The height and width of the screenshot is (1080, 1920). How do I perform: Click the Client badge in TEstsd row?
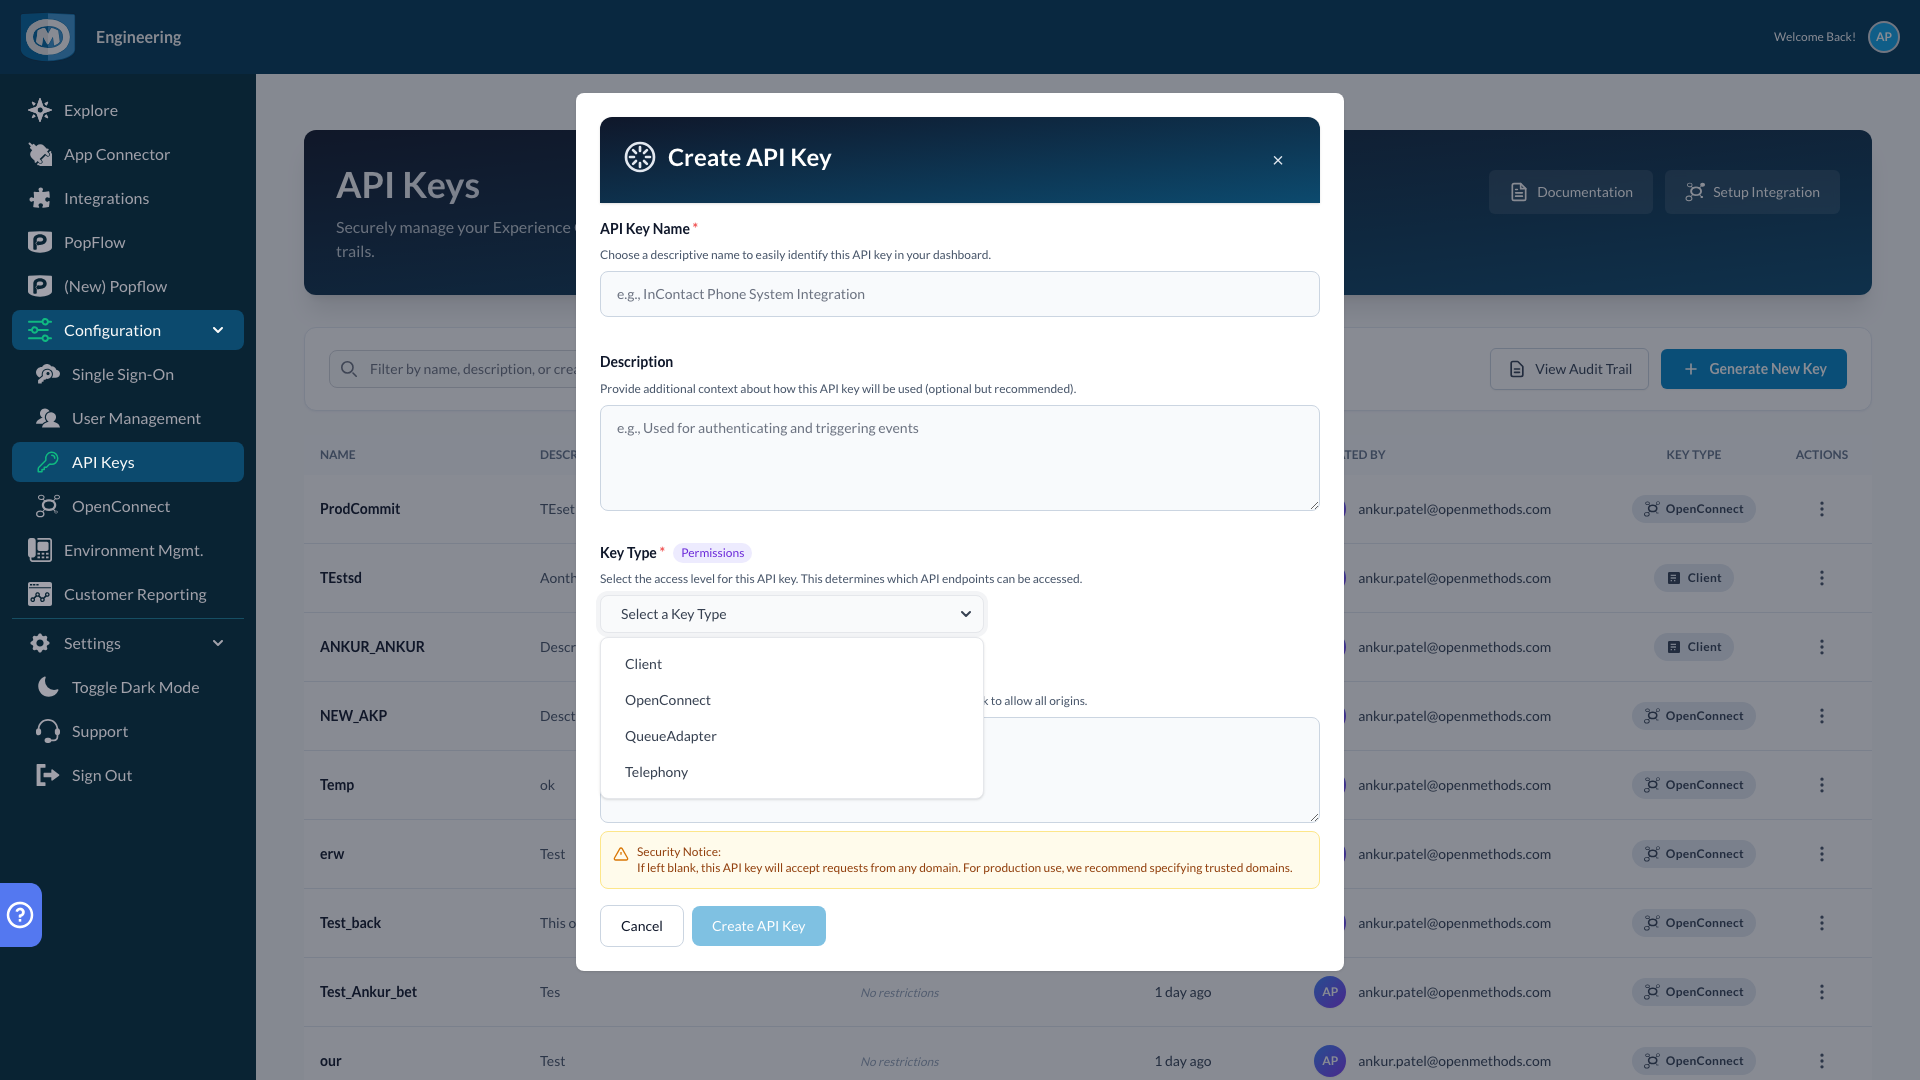pyautogui.click(x=1694, y=578)
